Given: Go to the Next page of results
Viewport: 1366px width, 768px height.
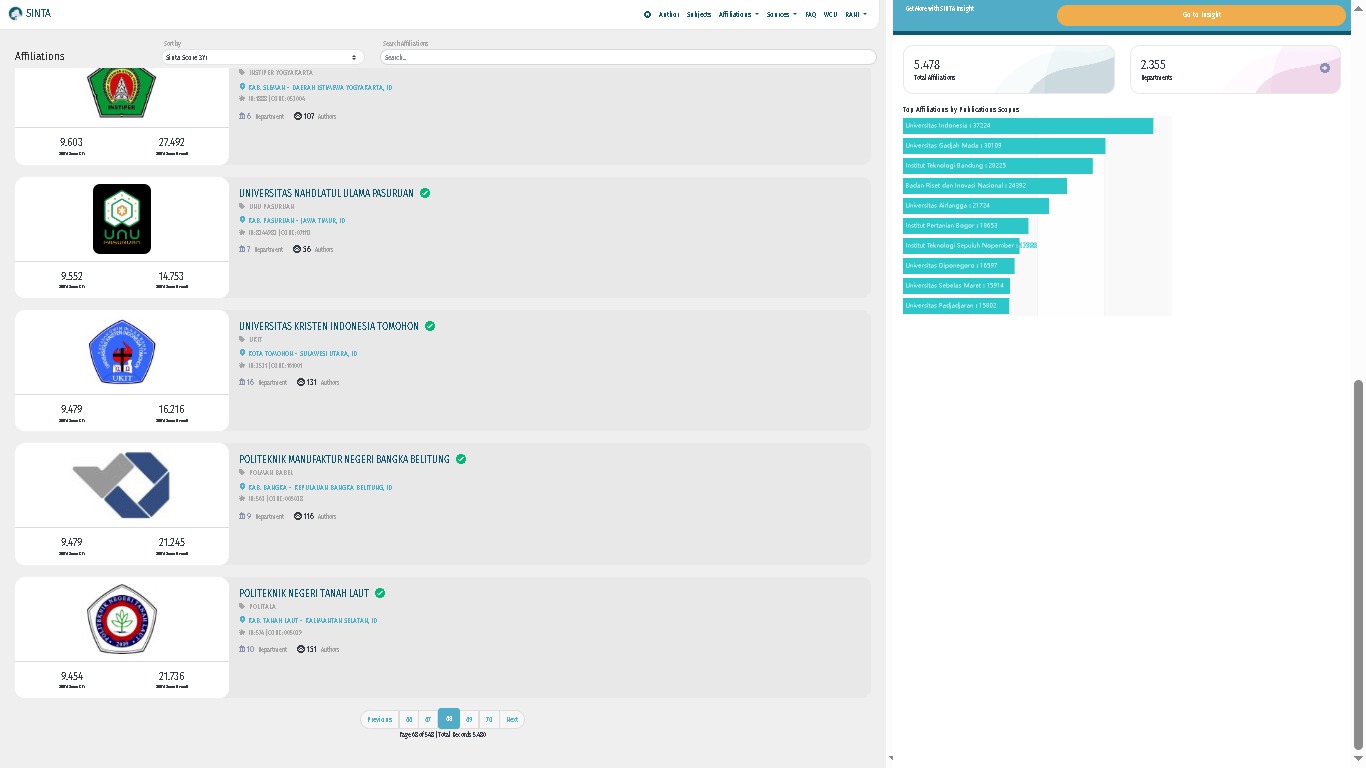Looking at the screenshot, I should [x=512, y=719].
